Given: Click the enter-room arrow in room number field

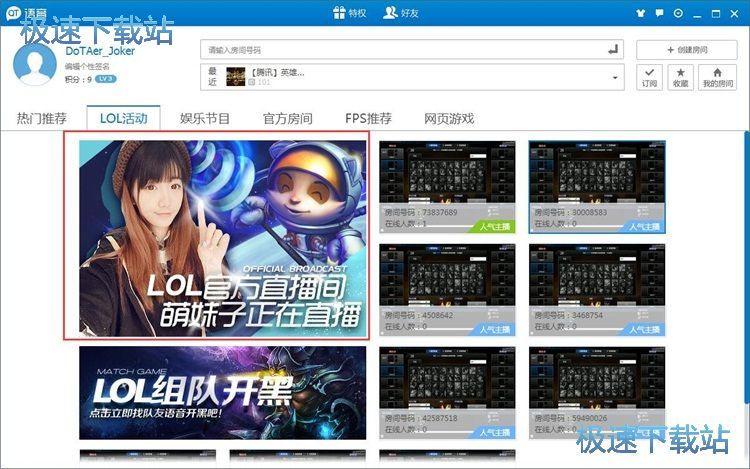Looking at the screenshot, I should point(612,49).
